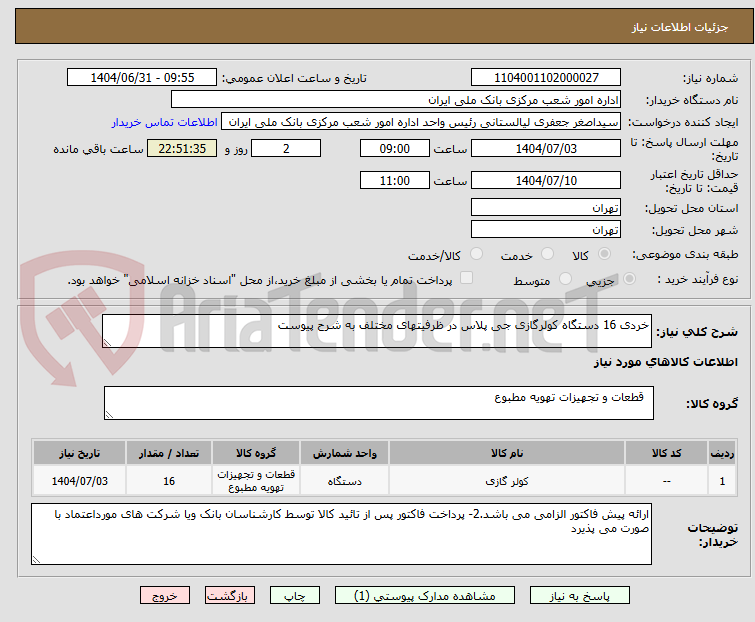Select the خدمت radio option
Viewport: 755px width, 622px height.
[547, 255]
